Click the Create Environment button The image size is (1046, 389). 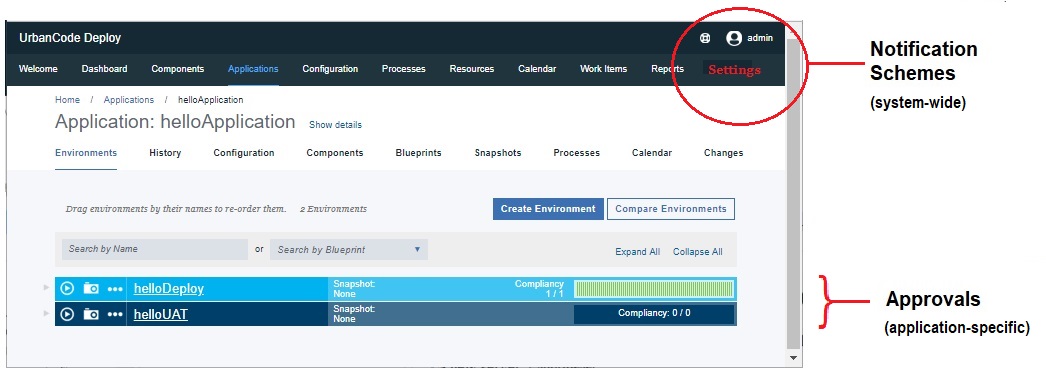point(548,209)
